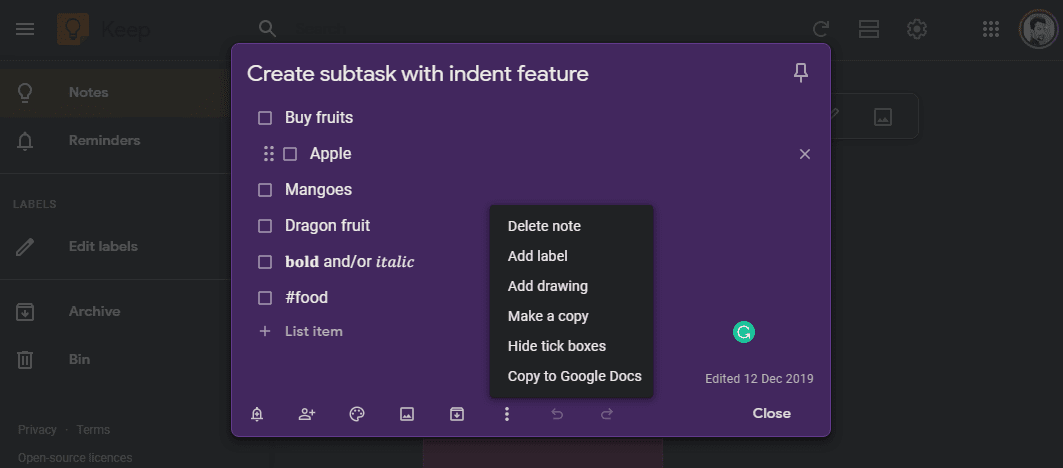Viewport: 1063px width, 468px height.
Task: Click the plus icon next to List item
Action: tap(265, 331)
